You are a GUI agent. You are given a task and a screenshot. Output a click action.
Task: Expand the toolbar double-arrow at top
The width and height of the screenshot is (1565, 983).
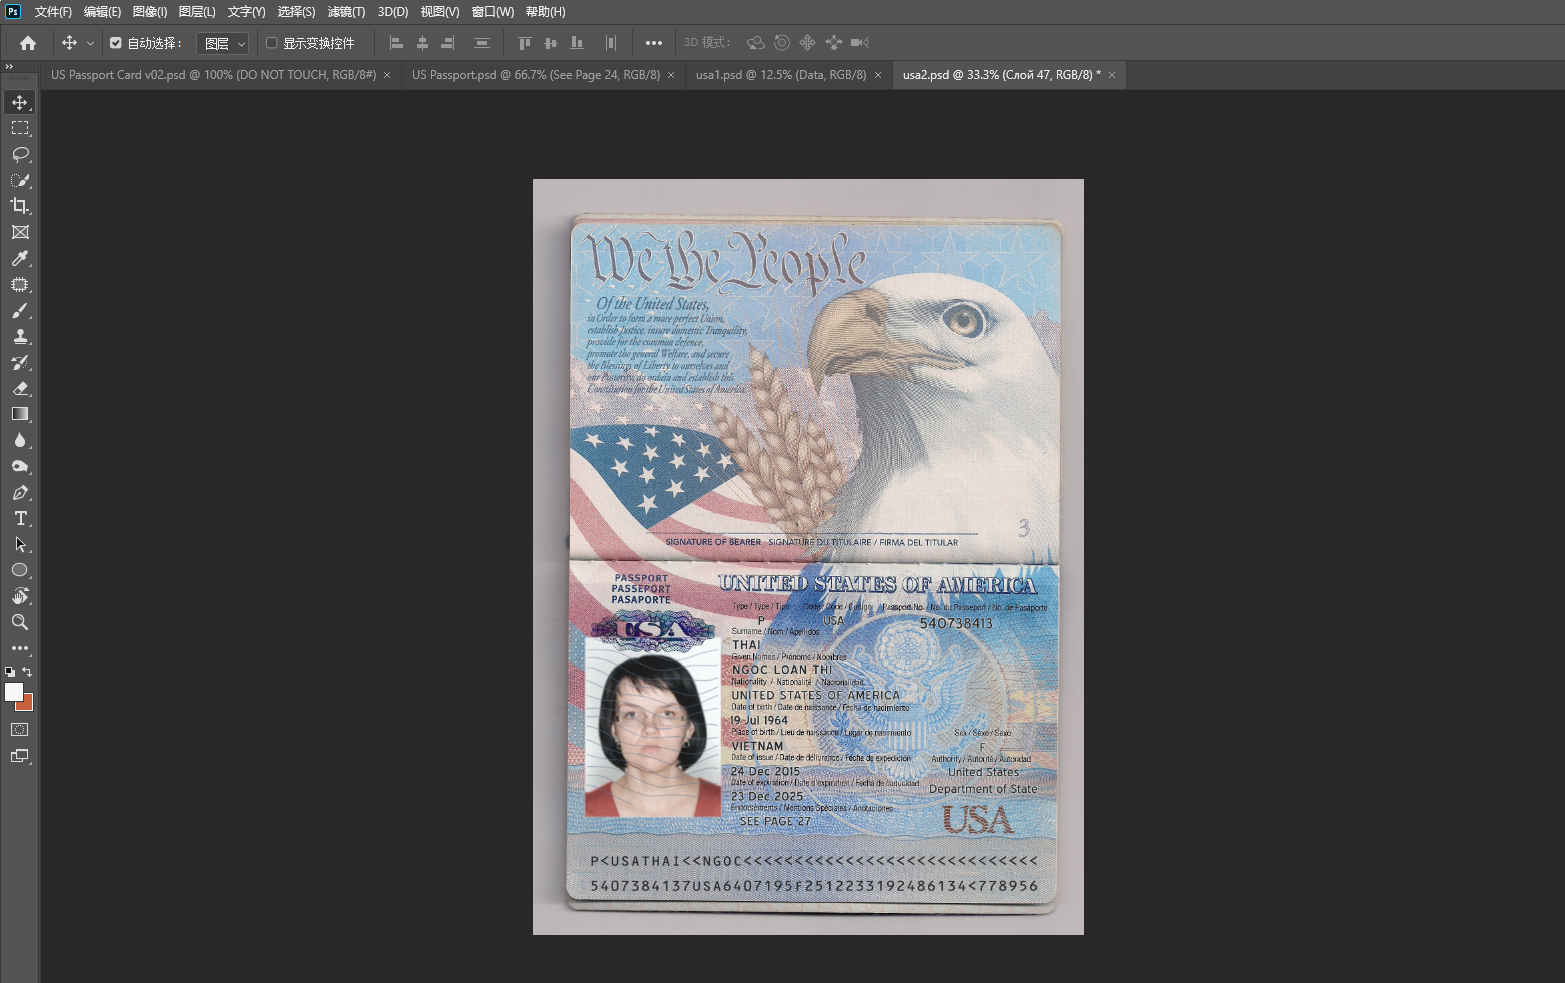click(x=10, y=67)
